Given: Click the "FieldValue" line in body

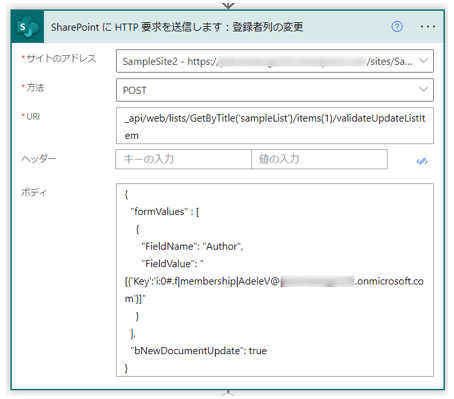Looking at the screenshot, I should click(x=172, y=264).
